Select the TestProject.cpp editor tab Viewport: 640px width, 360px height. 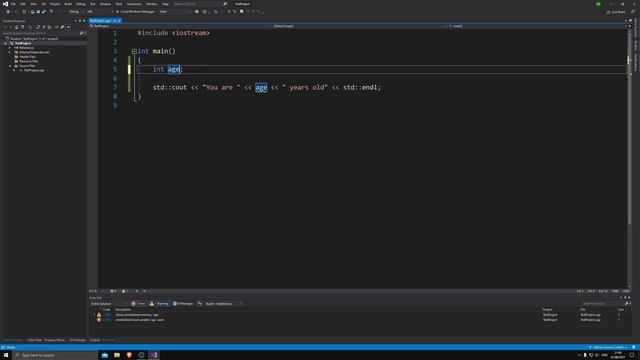[x=100, y=20]
